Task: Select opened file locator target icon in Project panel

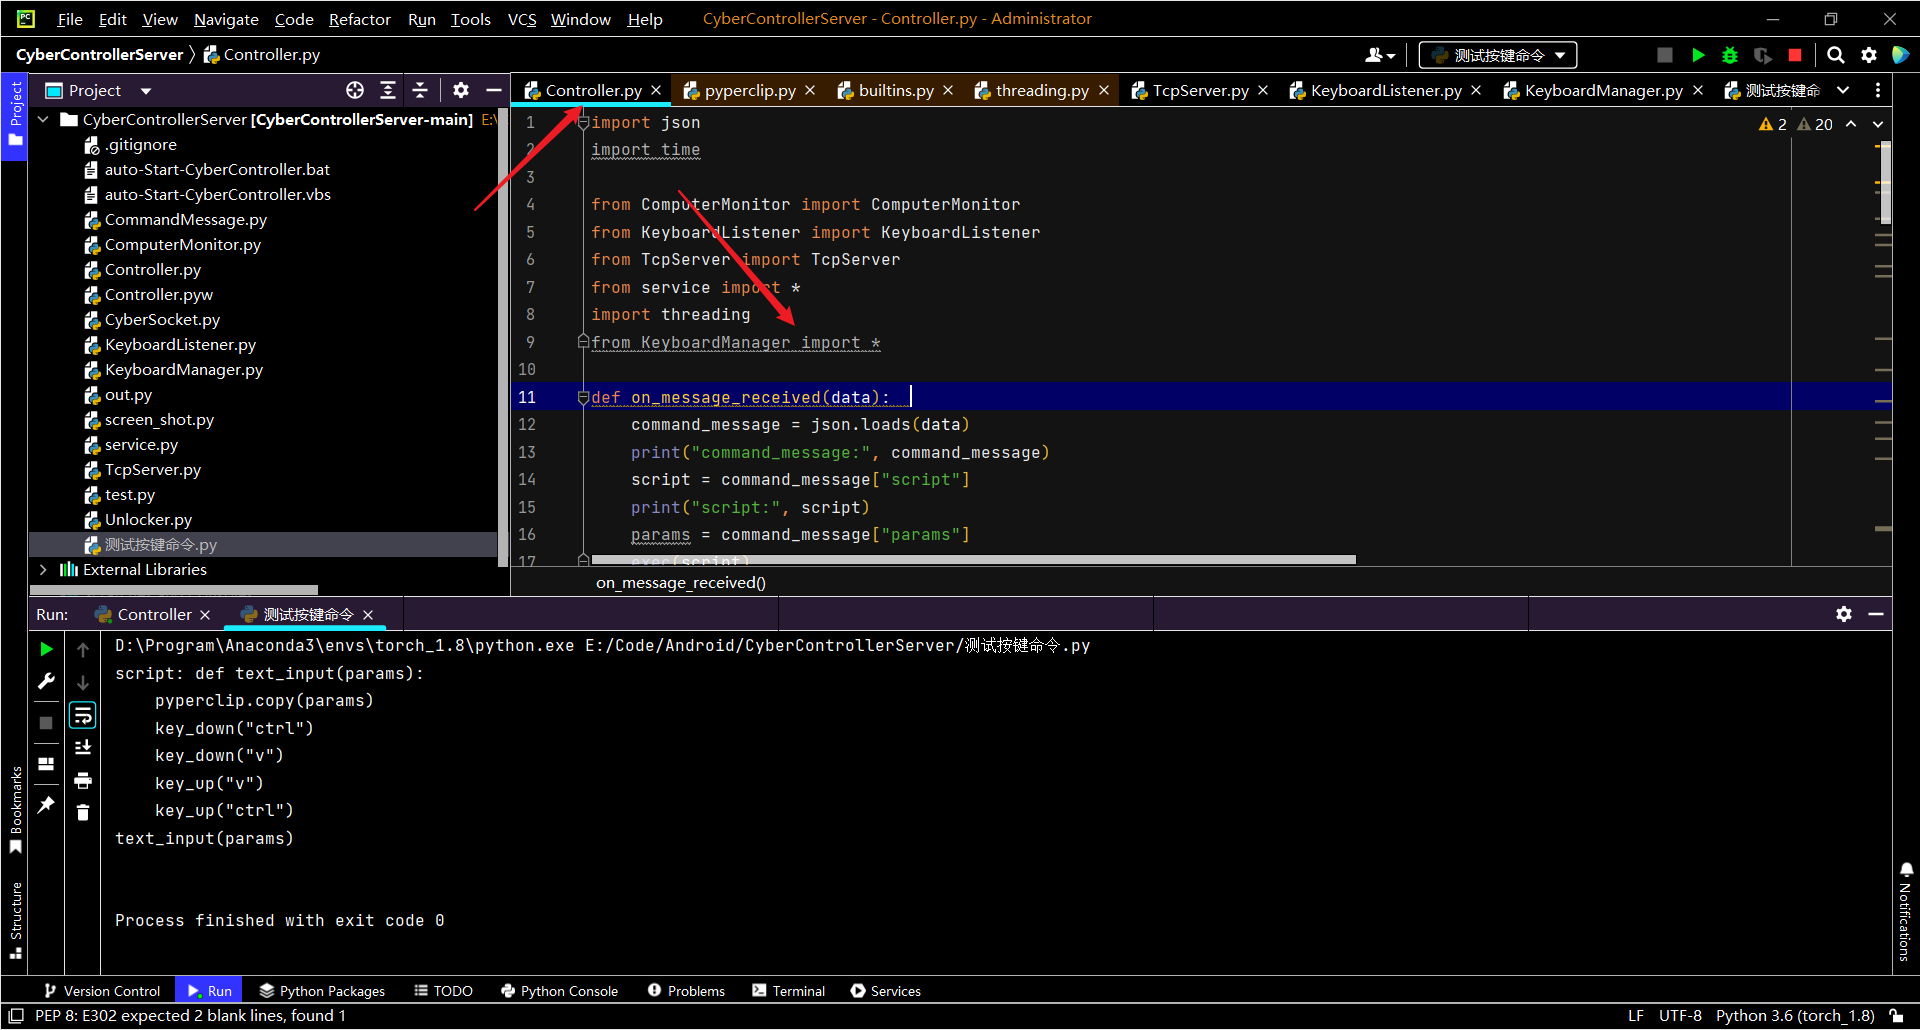Action: [355, 90]
